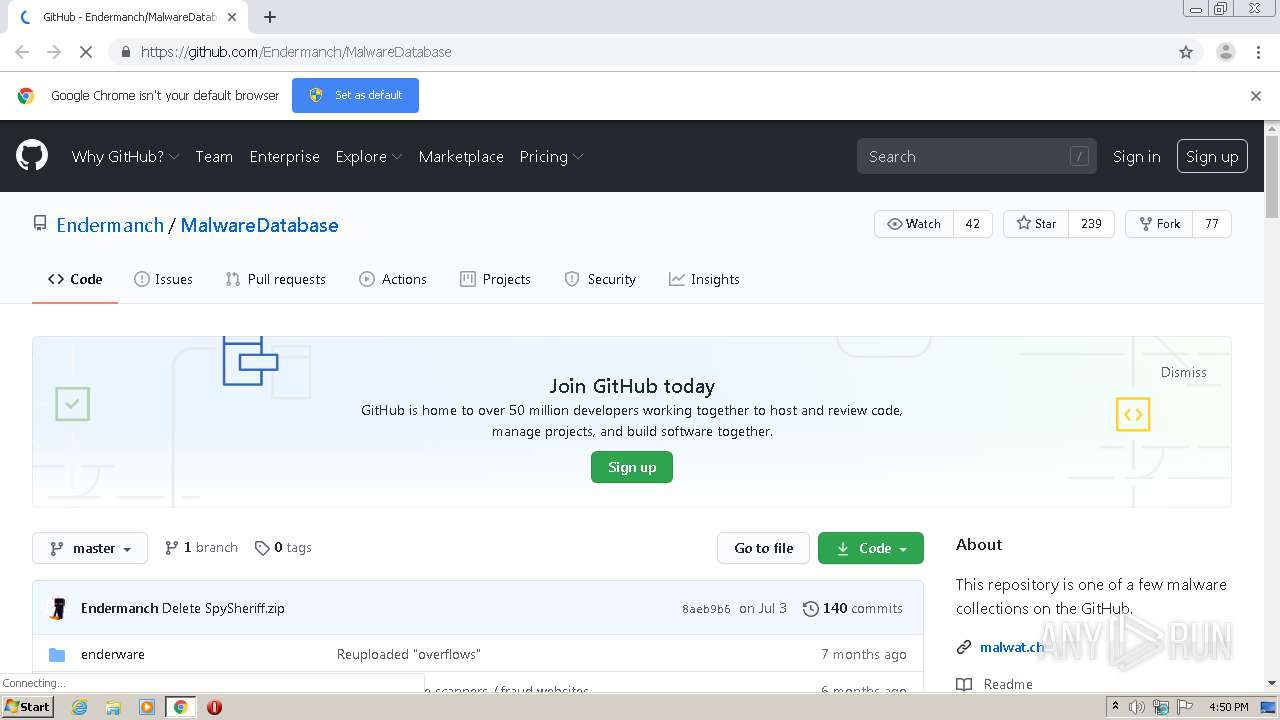The image size is (1280, 720).
Task: Expand the Pricing menu
Action: [551, 157]
